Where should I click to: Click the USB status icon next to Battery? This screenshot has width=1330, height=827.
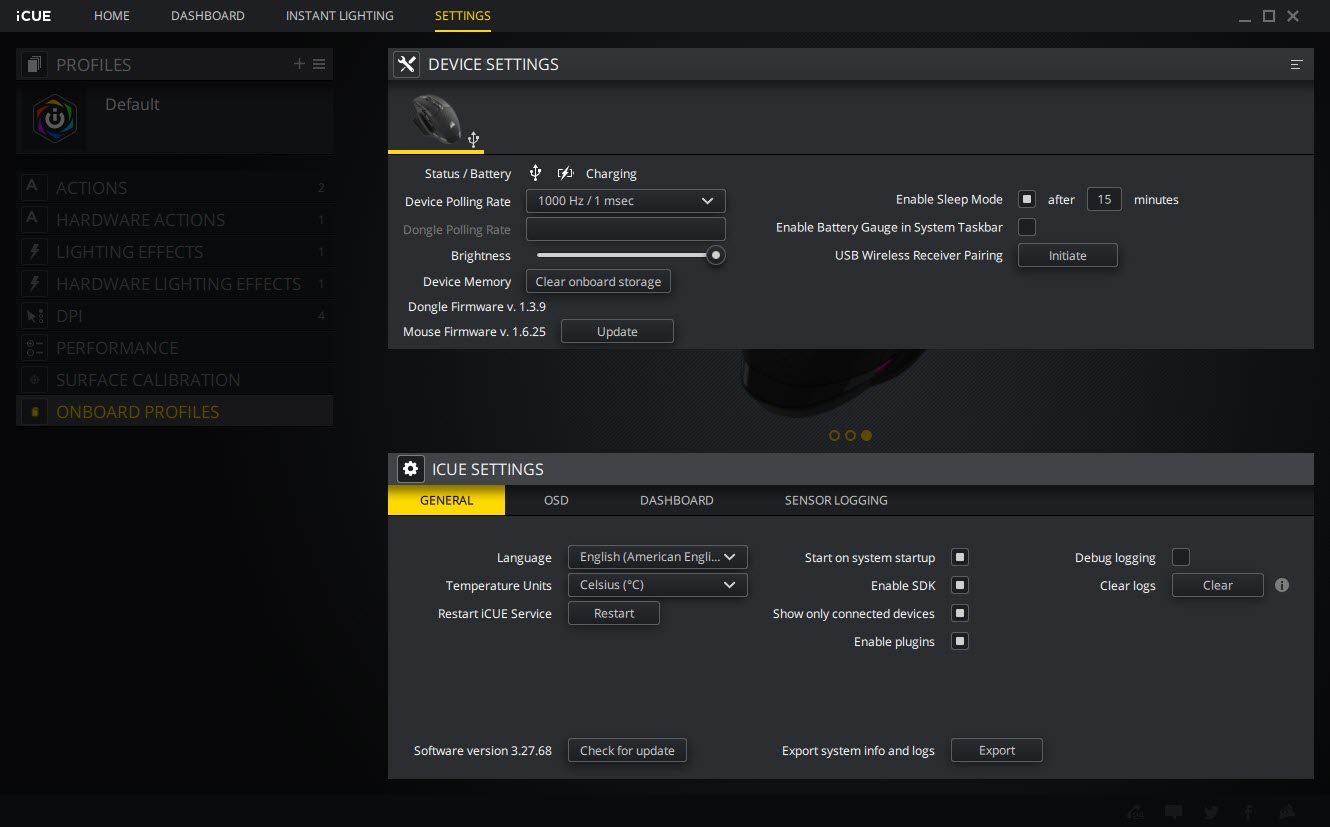(x=535, y=173)
